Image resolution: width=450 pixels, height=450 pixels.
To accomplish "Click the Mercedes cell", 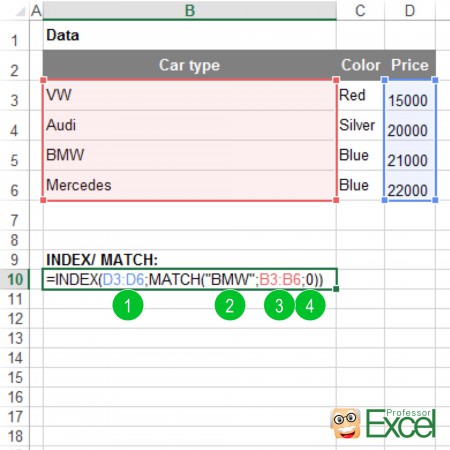I will [190, 185].
